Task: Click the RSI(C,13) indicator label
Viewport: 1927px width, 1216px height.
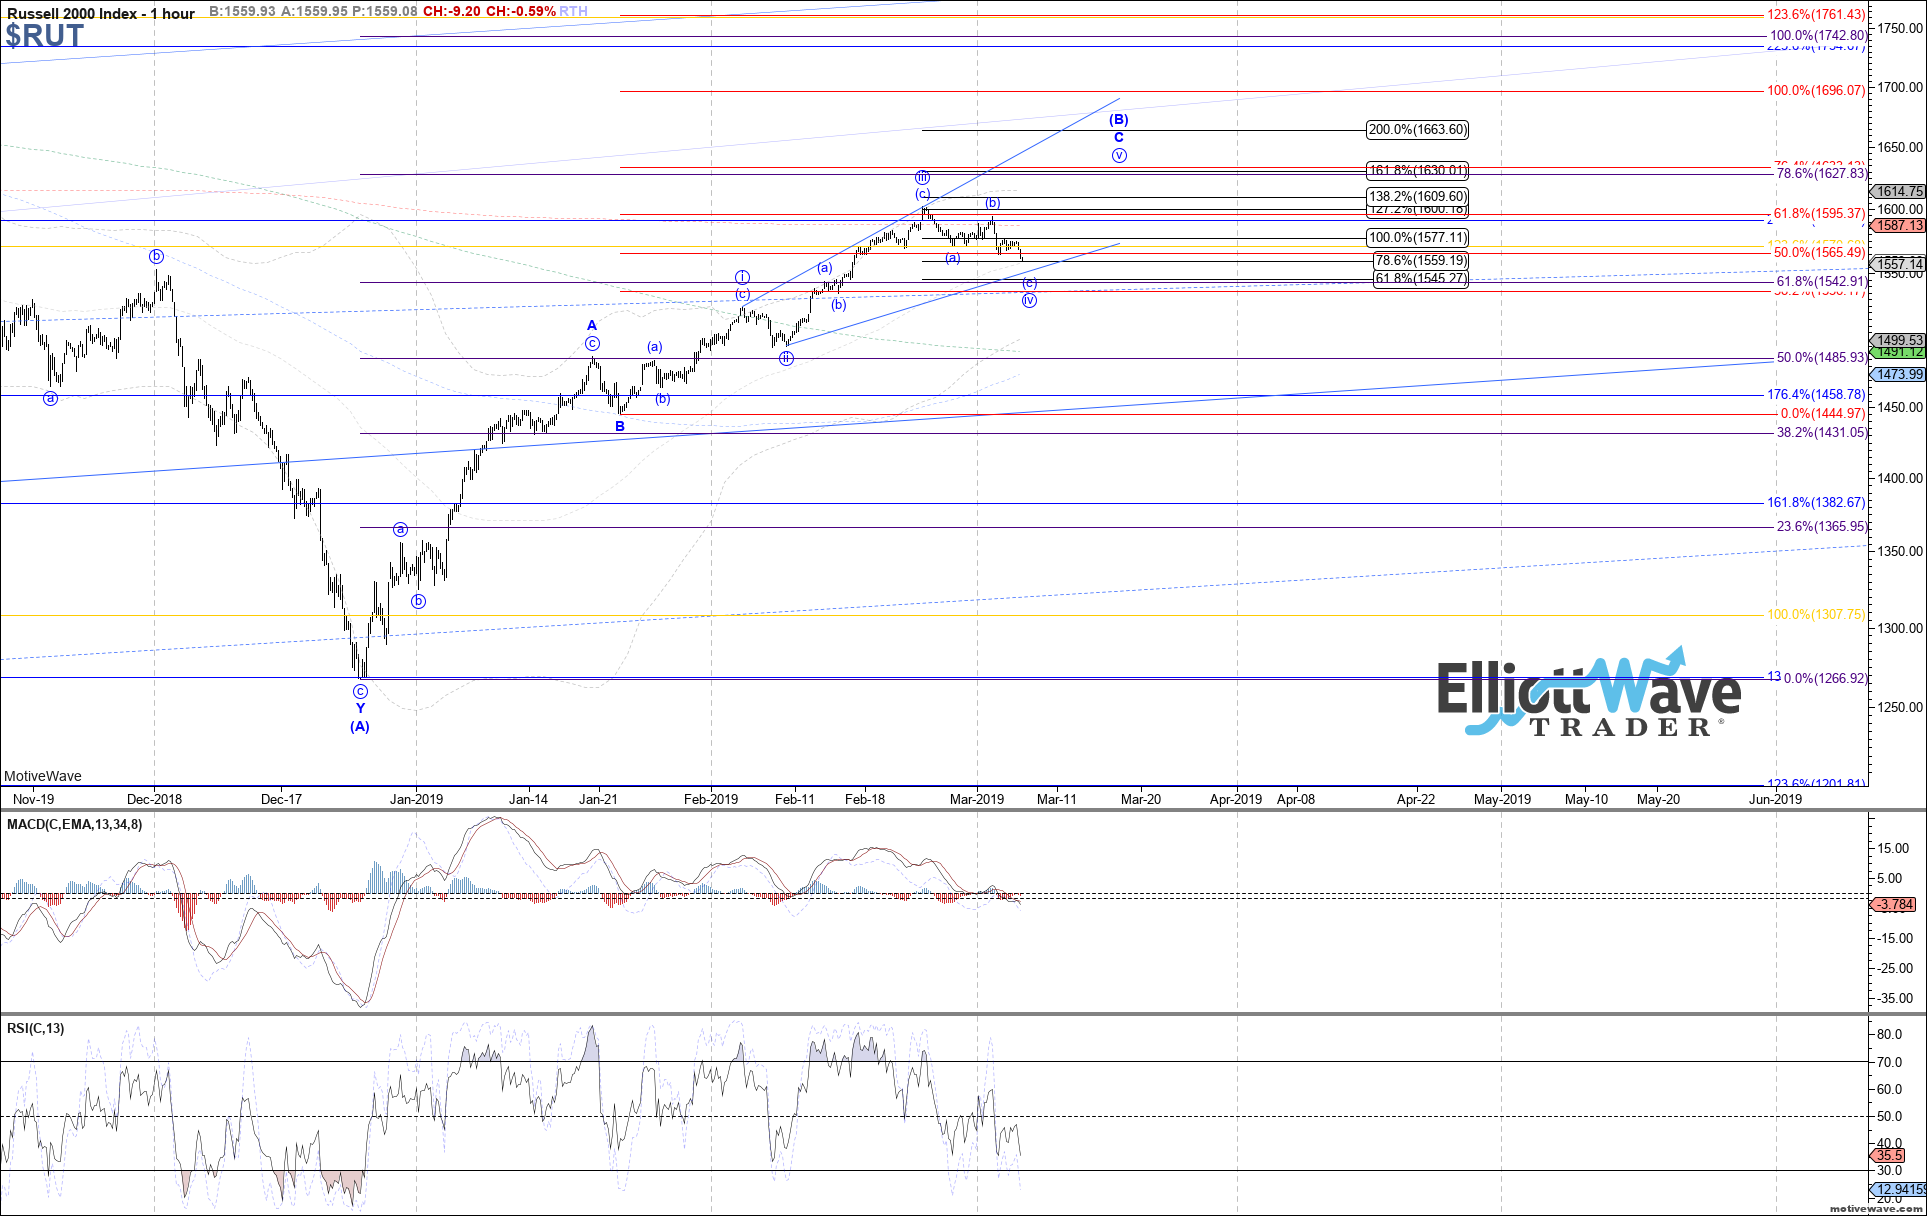Action: point(35,1028)
